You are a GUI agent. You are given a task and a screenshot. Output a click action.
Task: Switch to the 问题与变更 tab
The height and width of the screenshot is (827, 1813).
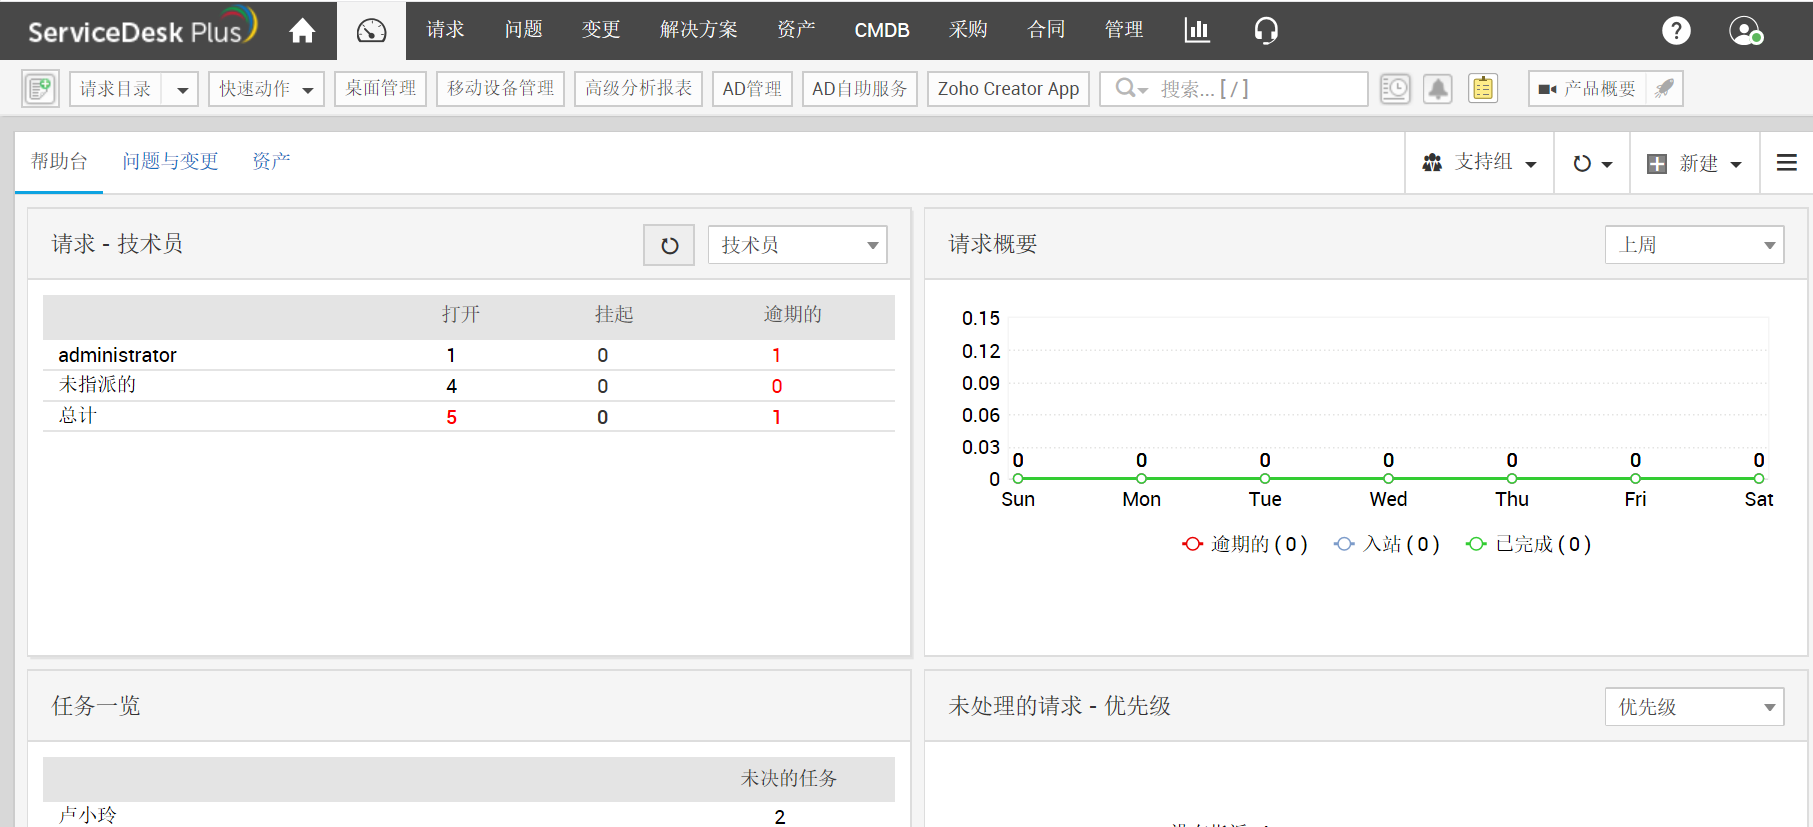[170, 161]
